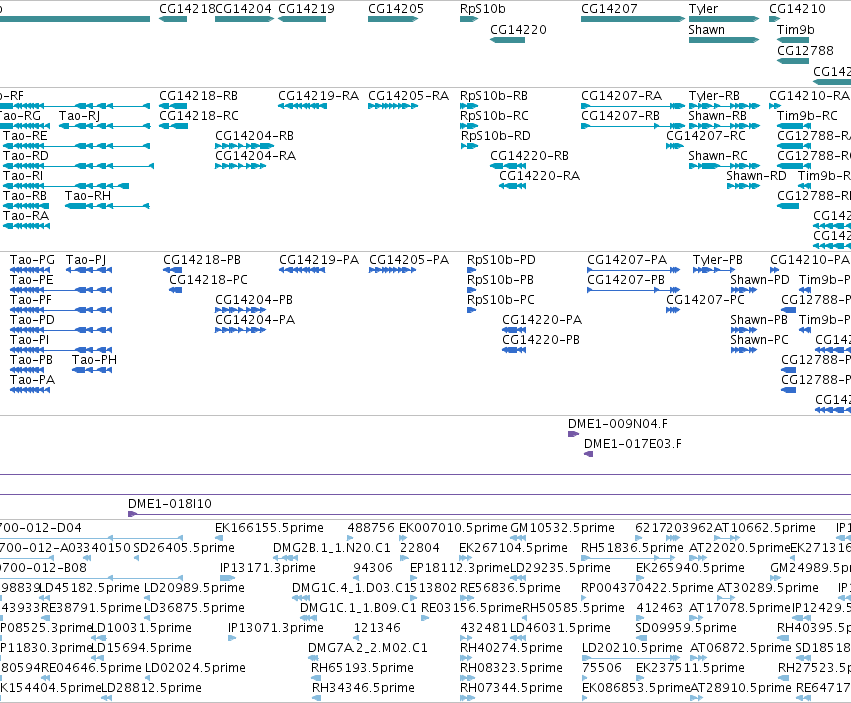Select the Shawn gene label

coord(706,30)
